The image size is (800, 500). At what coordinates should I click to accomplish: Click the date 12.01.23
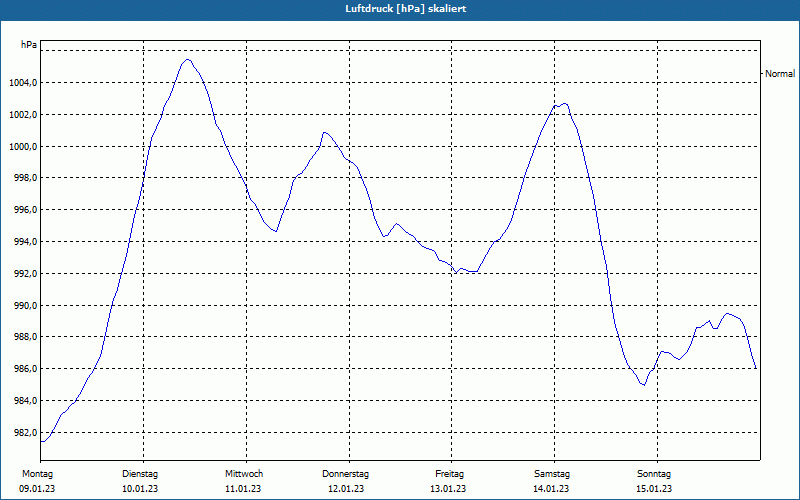click(346, 489)
